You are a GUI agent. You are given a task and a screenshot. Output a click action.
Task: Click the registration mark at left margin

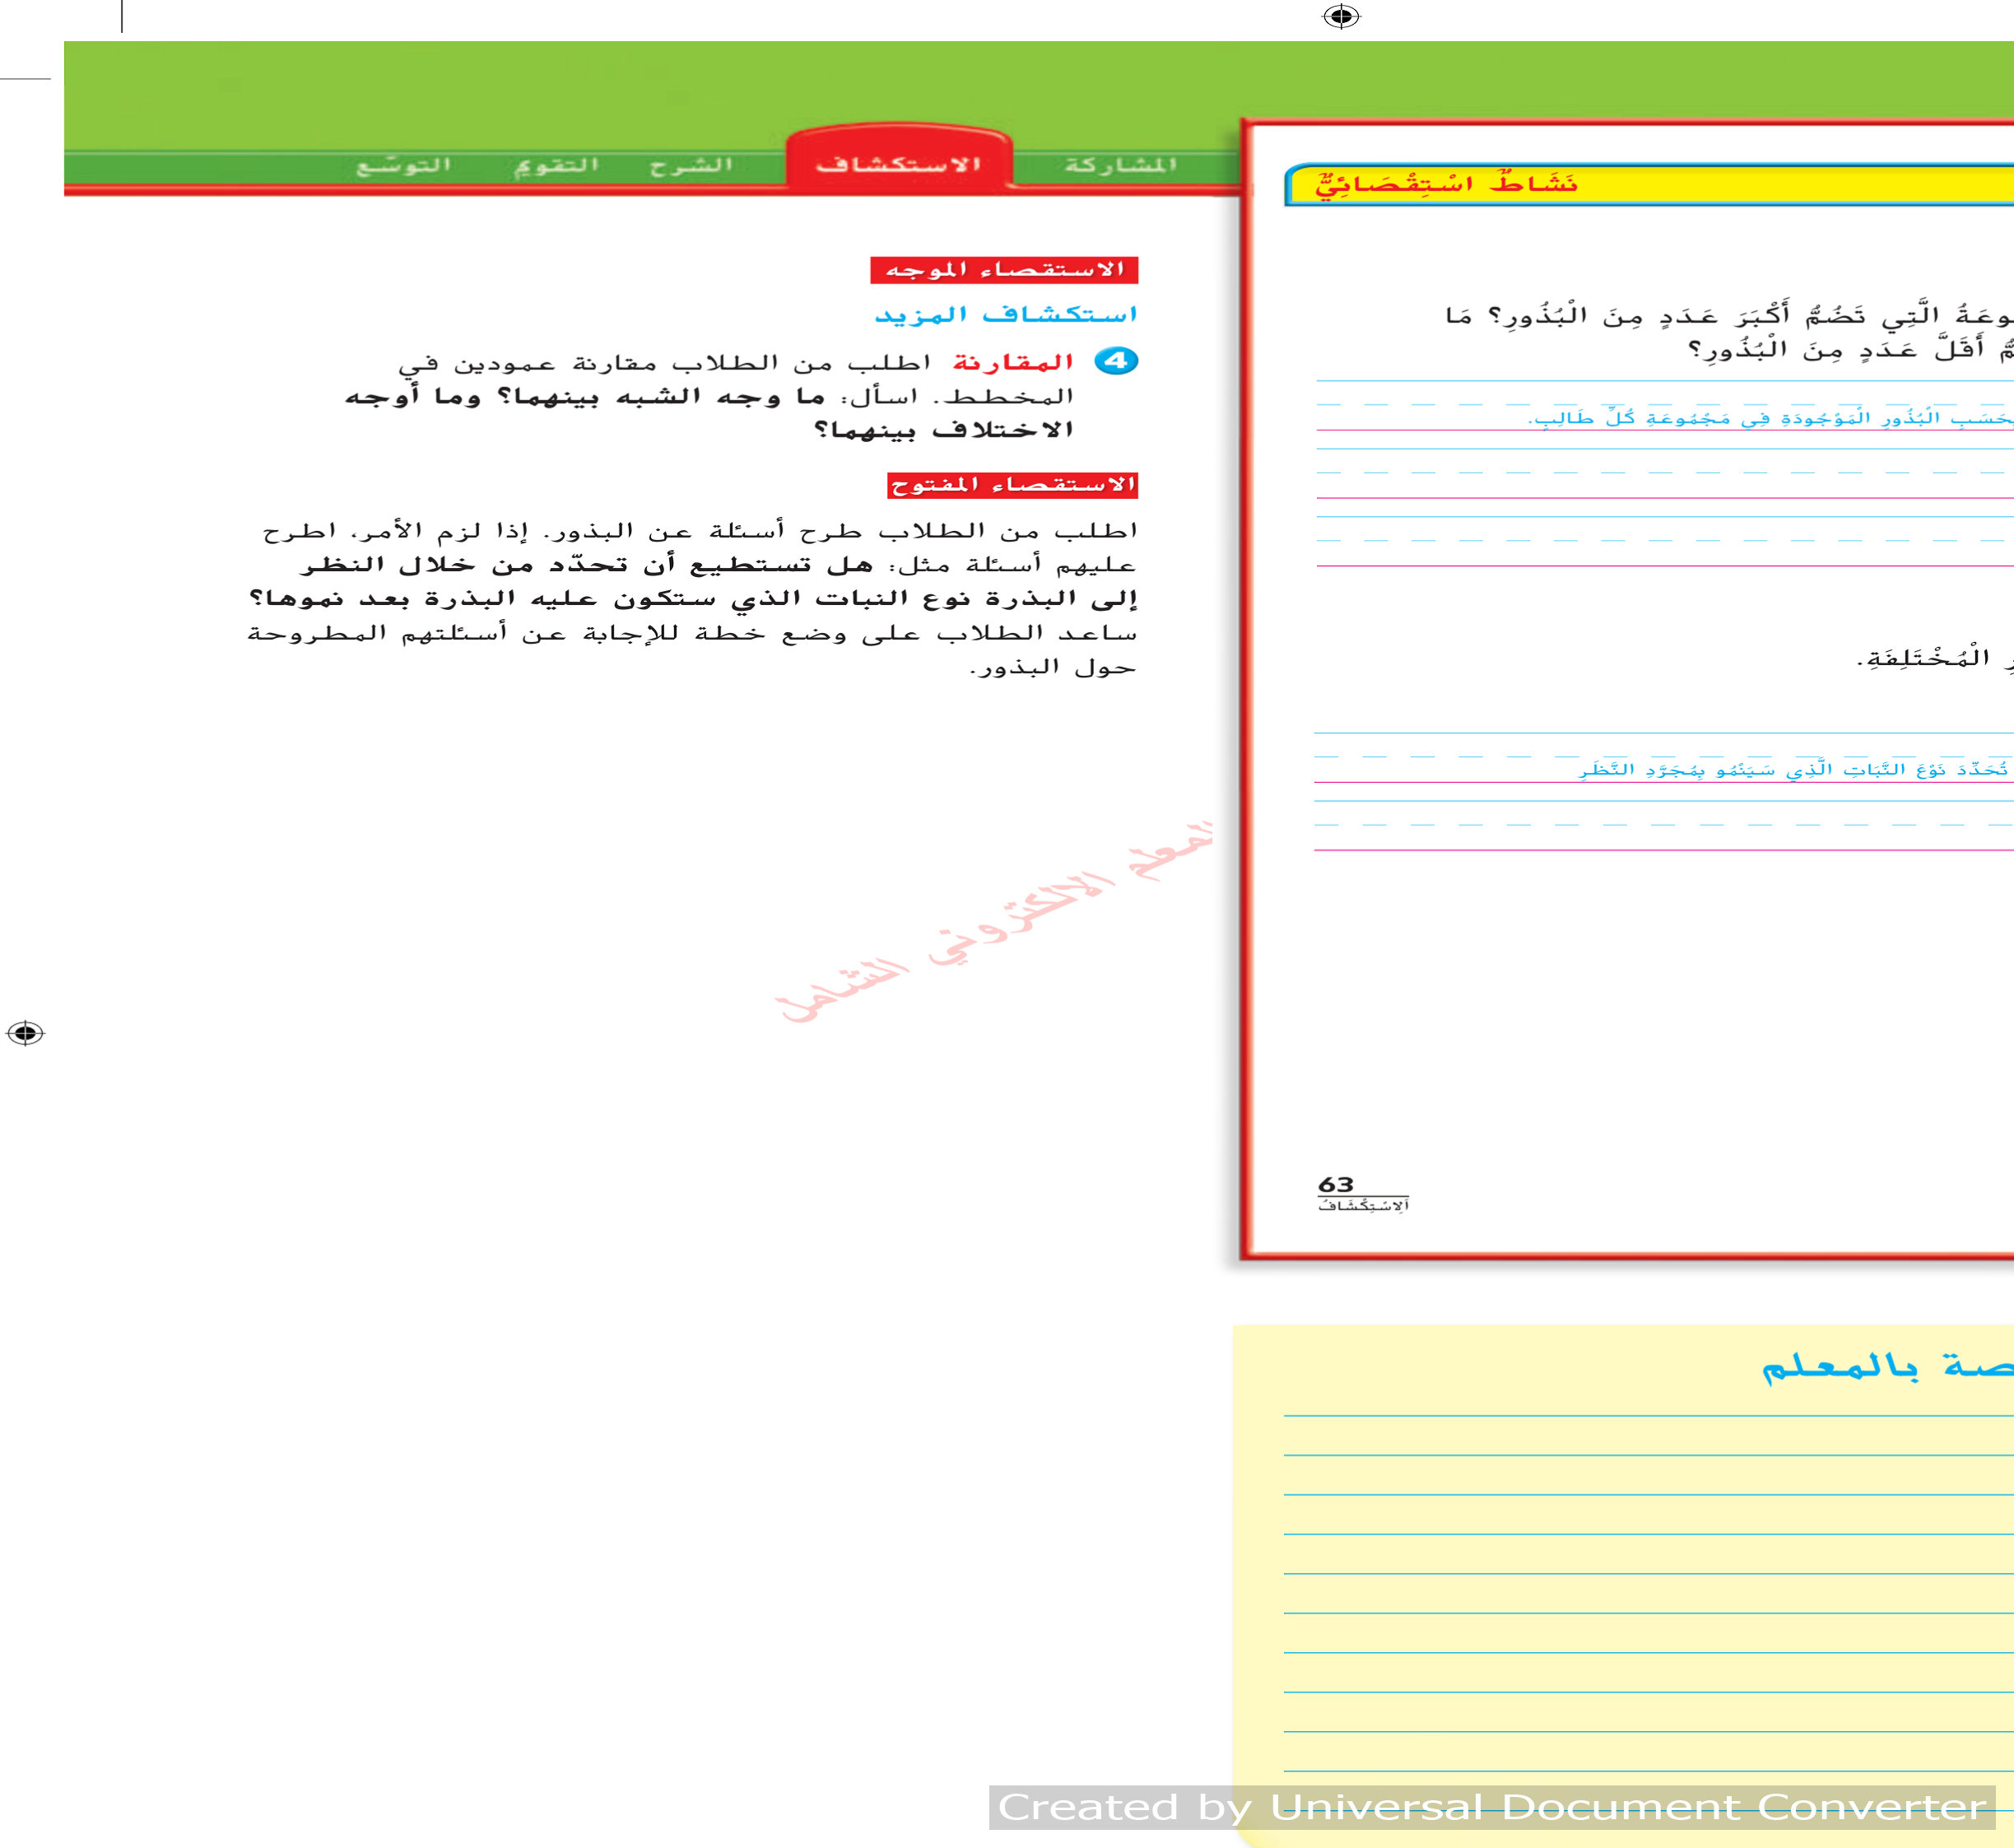point(25,1032)
